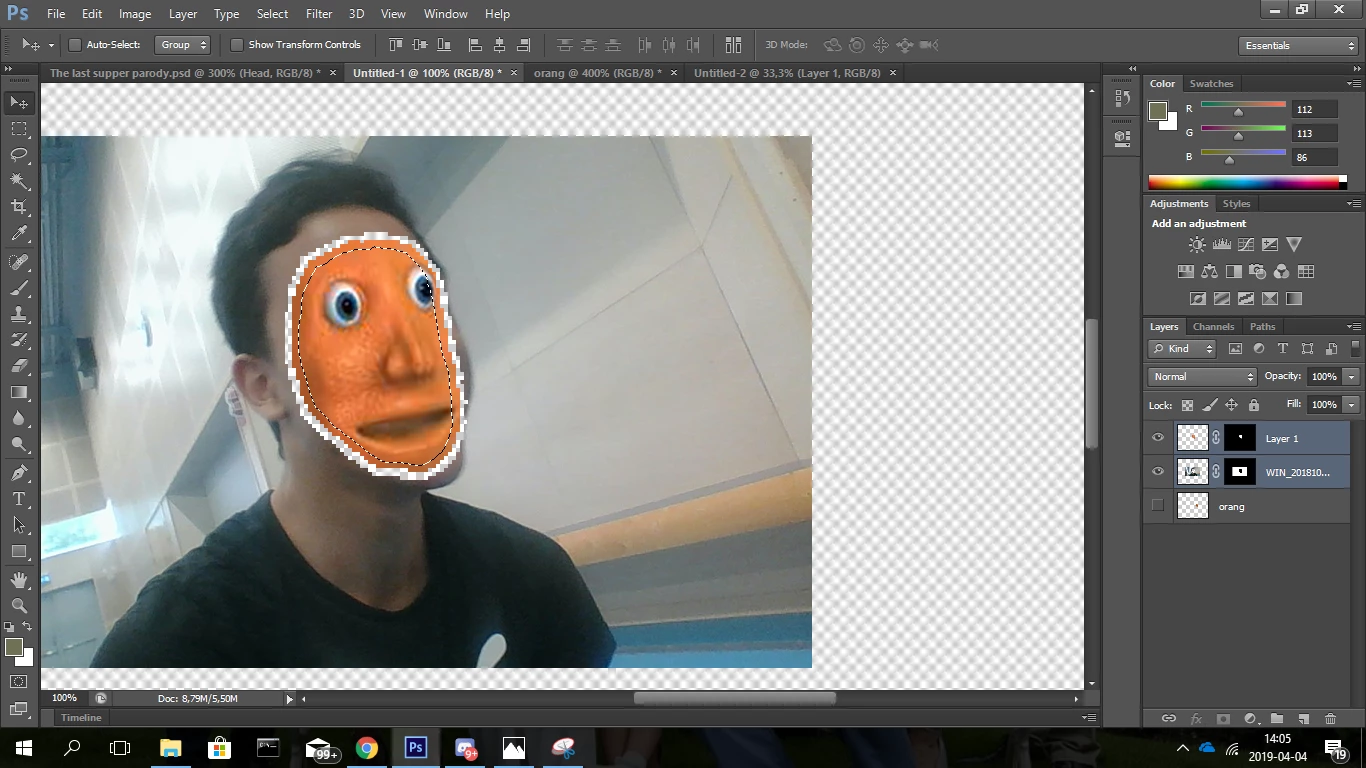Screen dimensions: 1366x768
Task: Hide the WIN_201810 layer eye icon
Action: coord(1158,472)
